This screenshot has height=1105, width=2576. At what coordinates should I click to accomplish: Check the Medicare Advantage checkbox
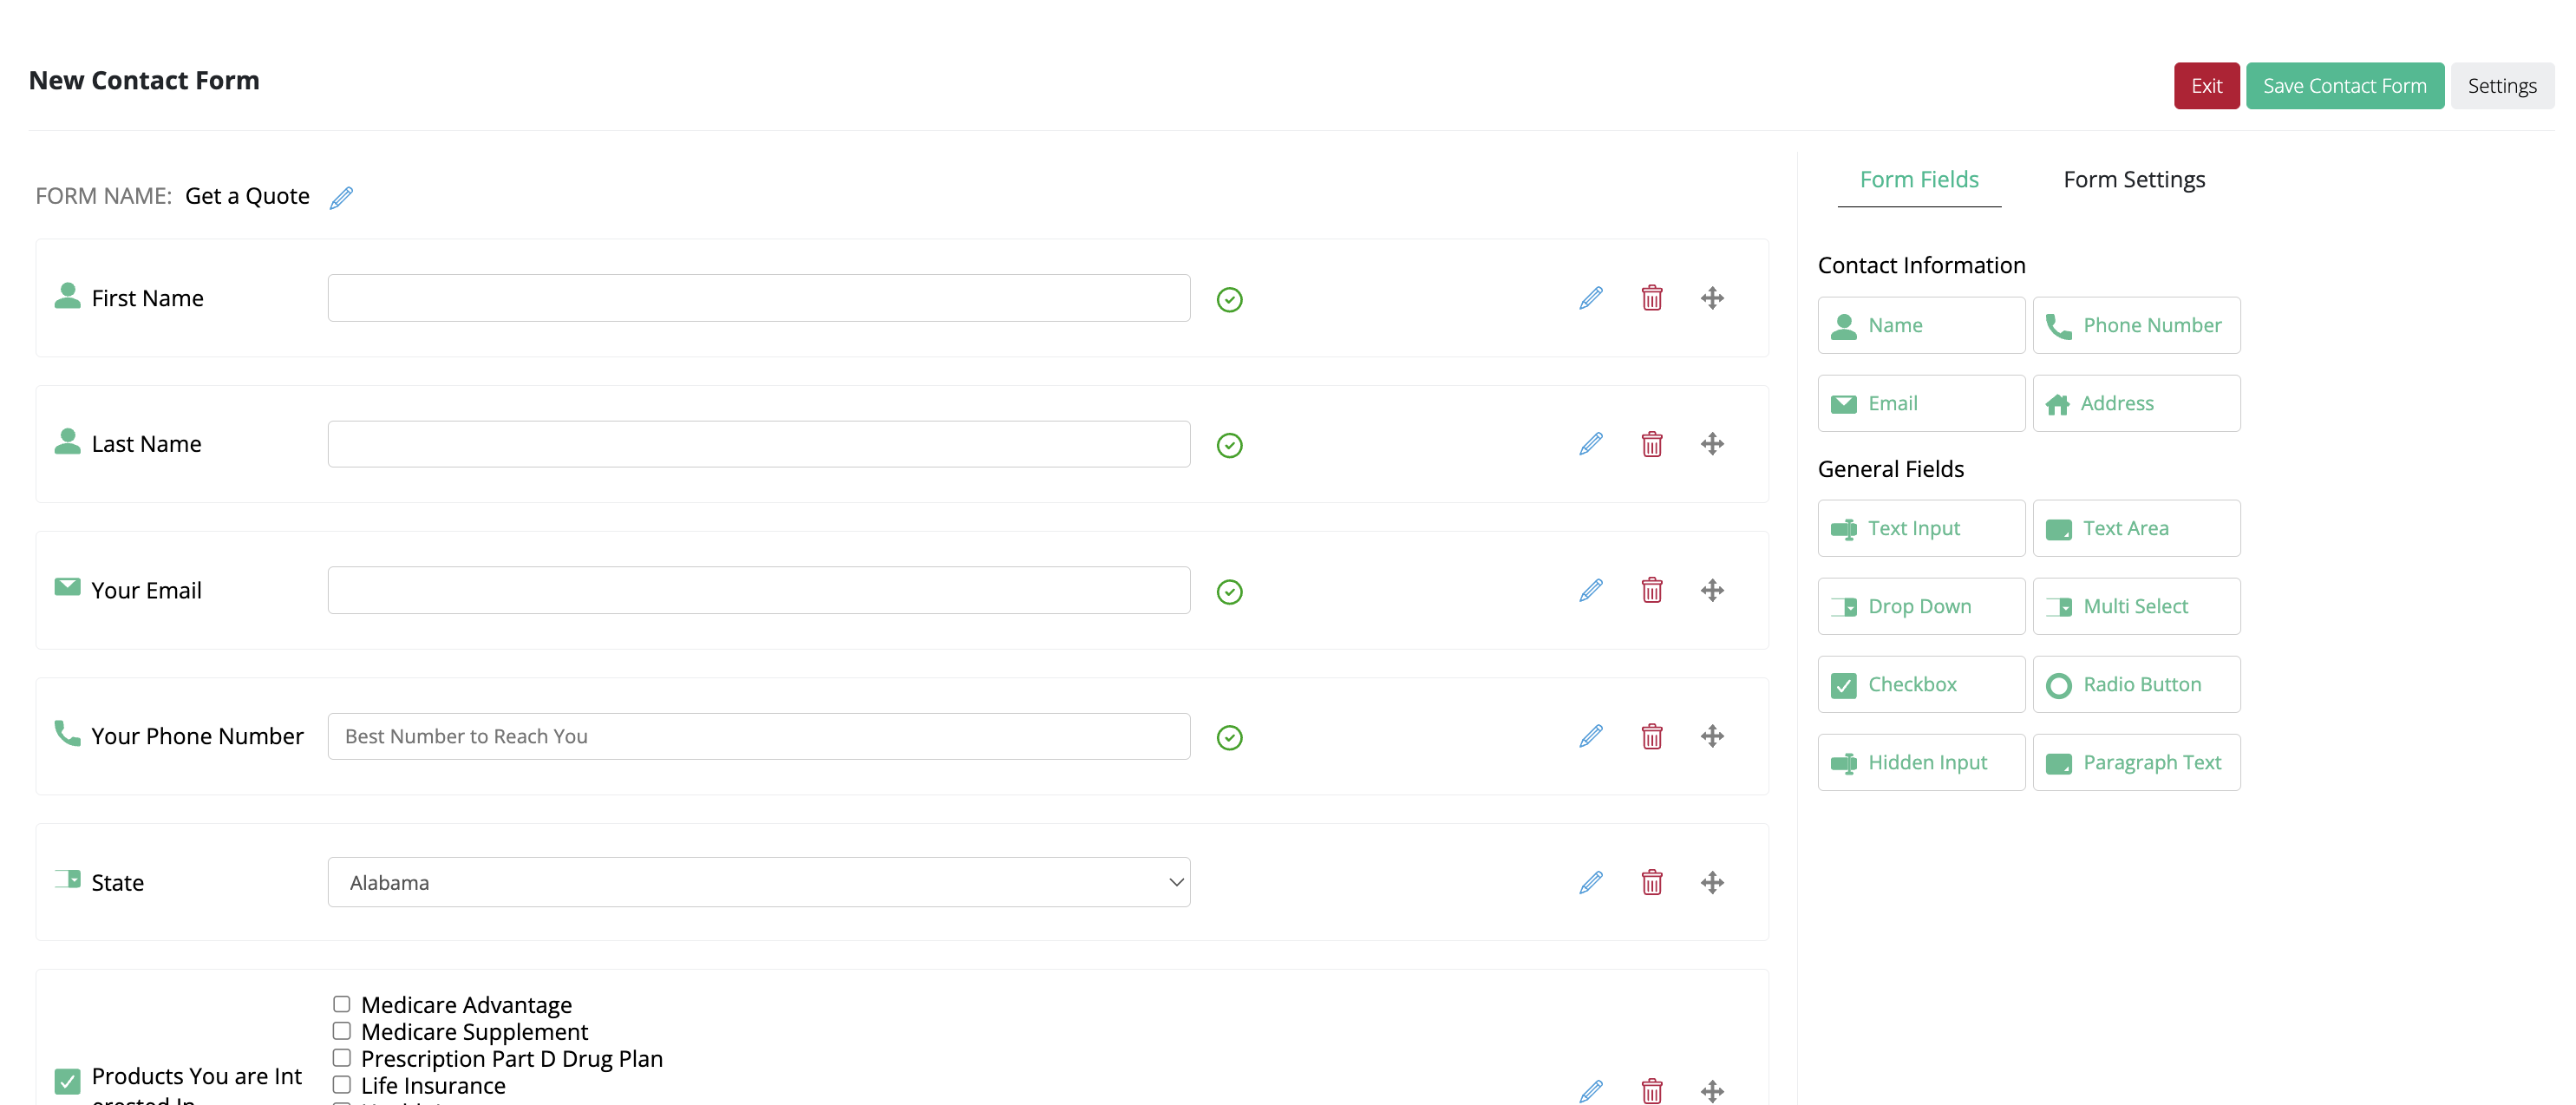coord(342,1003)
